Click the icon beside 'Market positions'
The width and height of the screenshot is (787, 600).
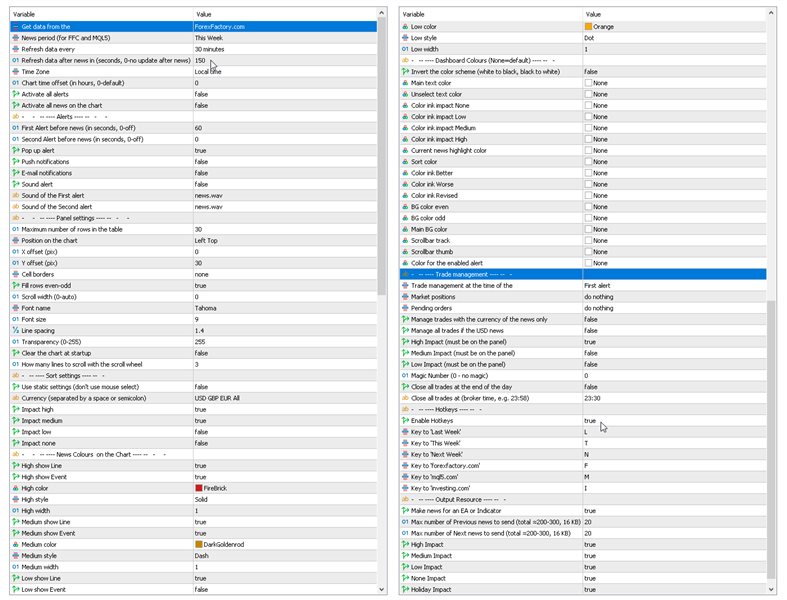406,297
